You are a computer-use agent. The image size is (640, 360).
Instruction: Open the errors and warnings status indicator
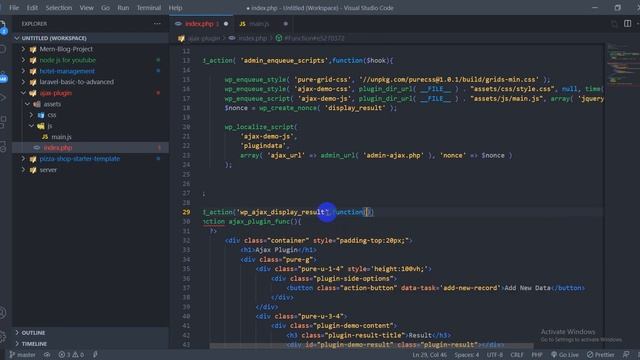(71, 355)
